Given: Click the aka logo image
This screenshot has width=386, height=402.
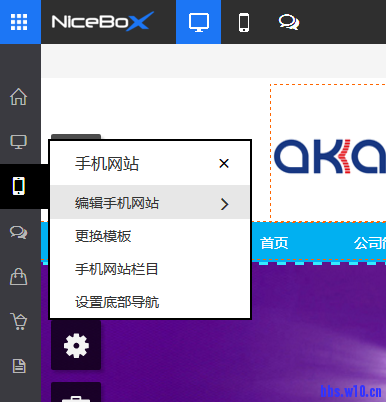Looking at the screenshot, I should point(330,157).
